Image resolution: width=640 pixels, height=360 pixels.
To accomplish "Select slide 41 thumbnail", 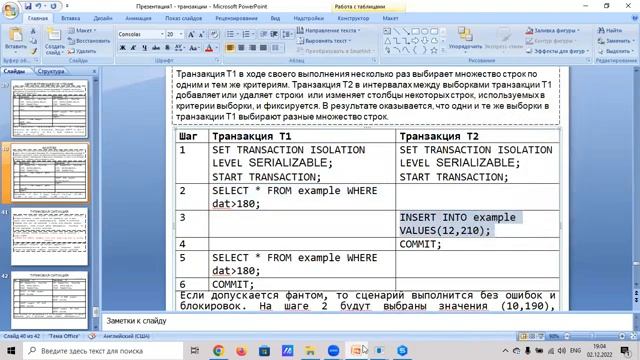I will click(x=49, y=236).
